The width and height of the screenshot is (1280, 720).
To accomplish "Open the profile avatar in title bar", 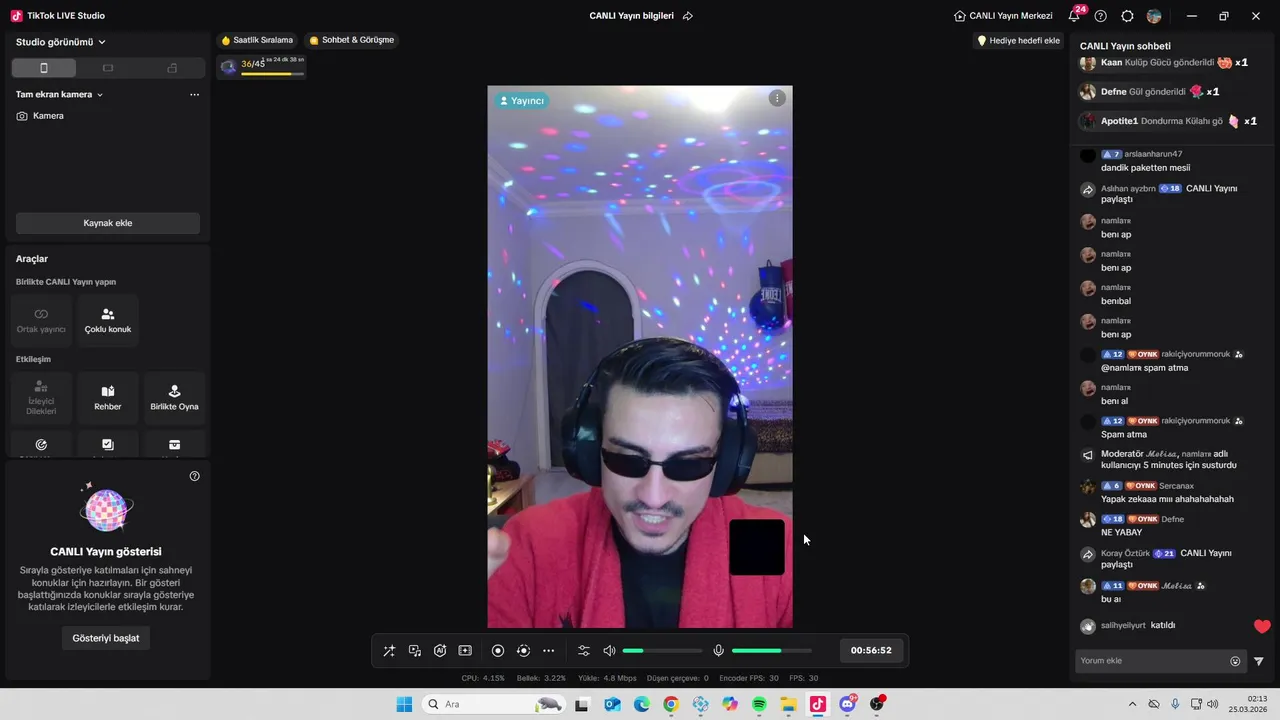I will (x=1154, y=16).
